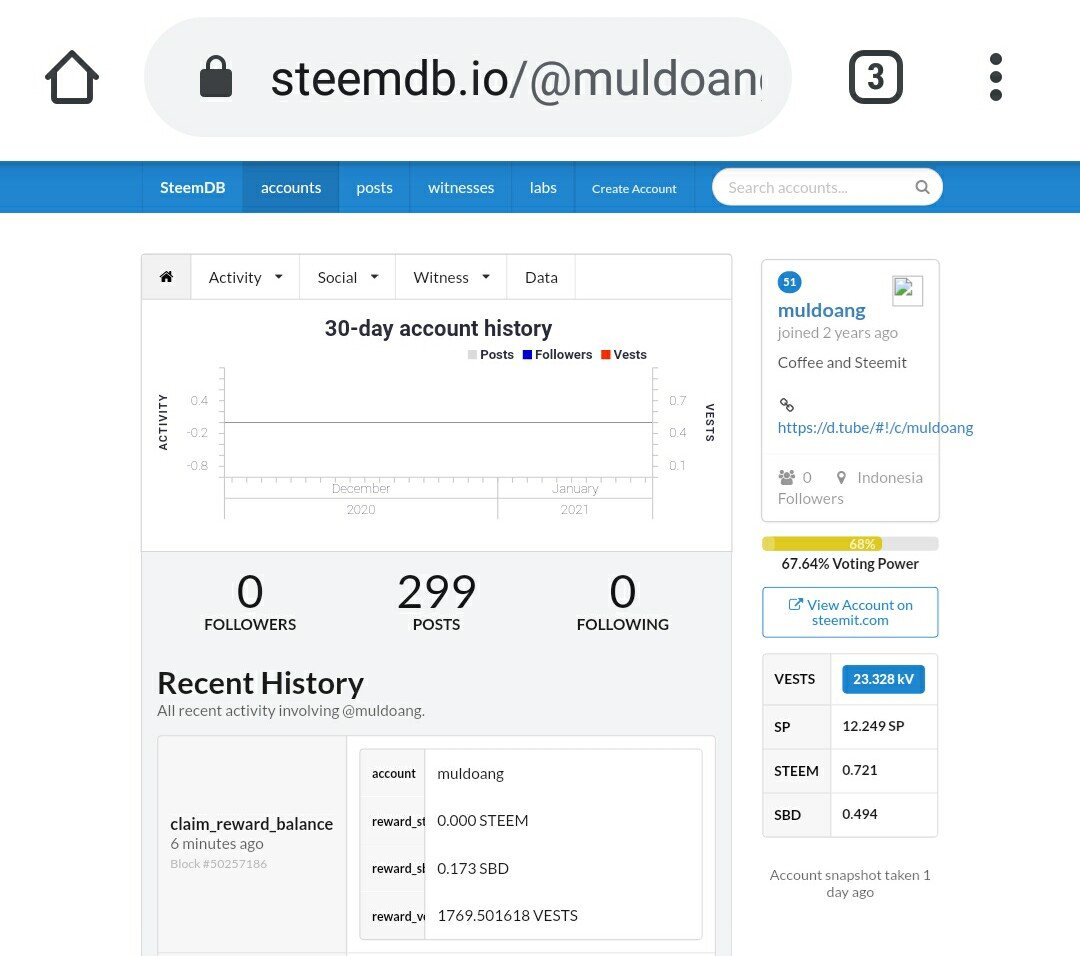Open the accounts navigation tab
This screenshot has width=1080, height=956.
291,187
